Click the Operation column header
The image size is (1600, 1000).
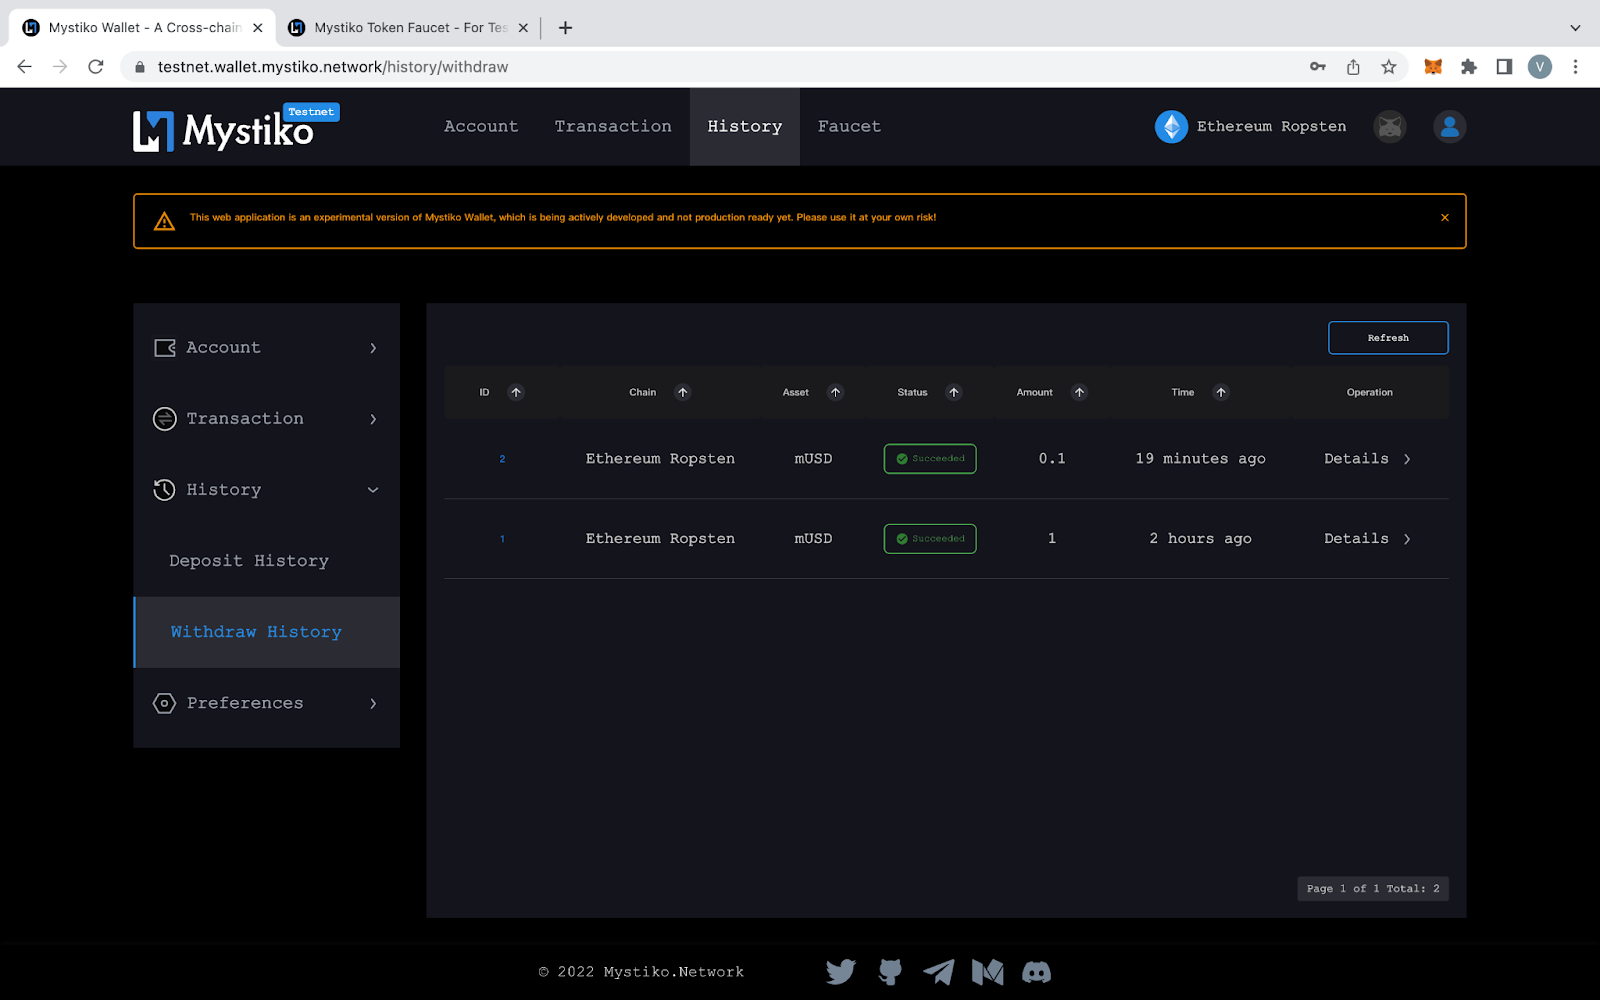pos(1369,392)
